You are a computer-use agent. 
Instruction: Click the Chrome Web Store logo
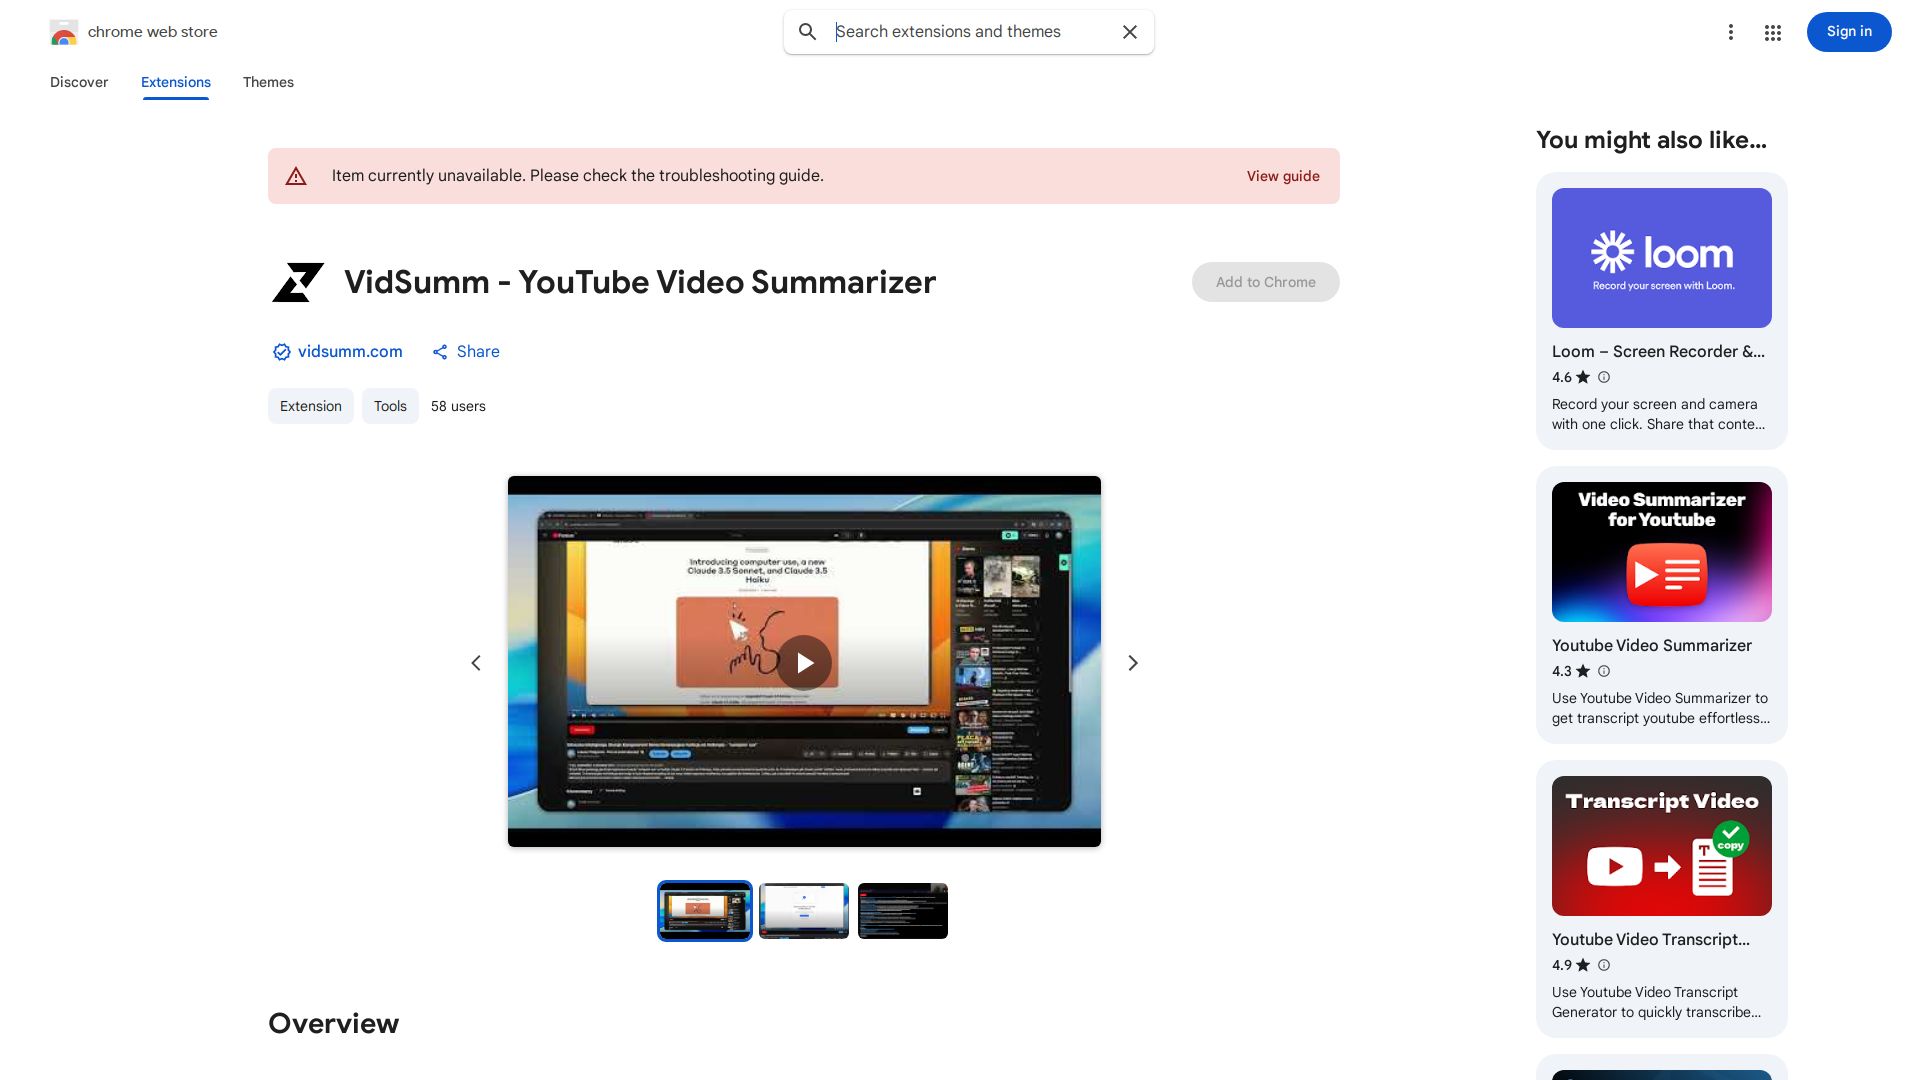(x=64, y=32)
